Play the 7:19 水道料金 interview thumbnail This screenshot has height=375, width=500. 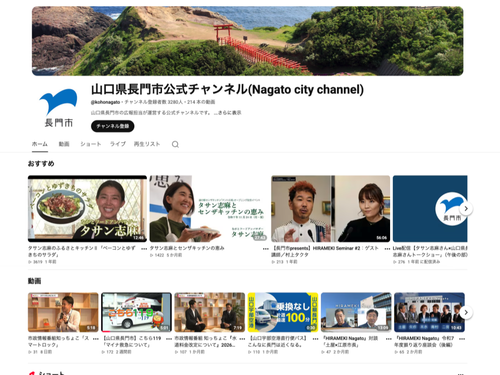210,312
